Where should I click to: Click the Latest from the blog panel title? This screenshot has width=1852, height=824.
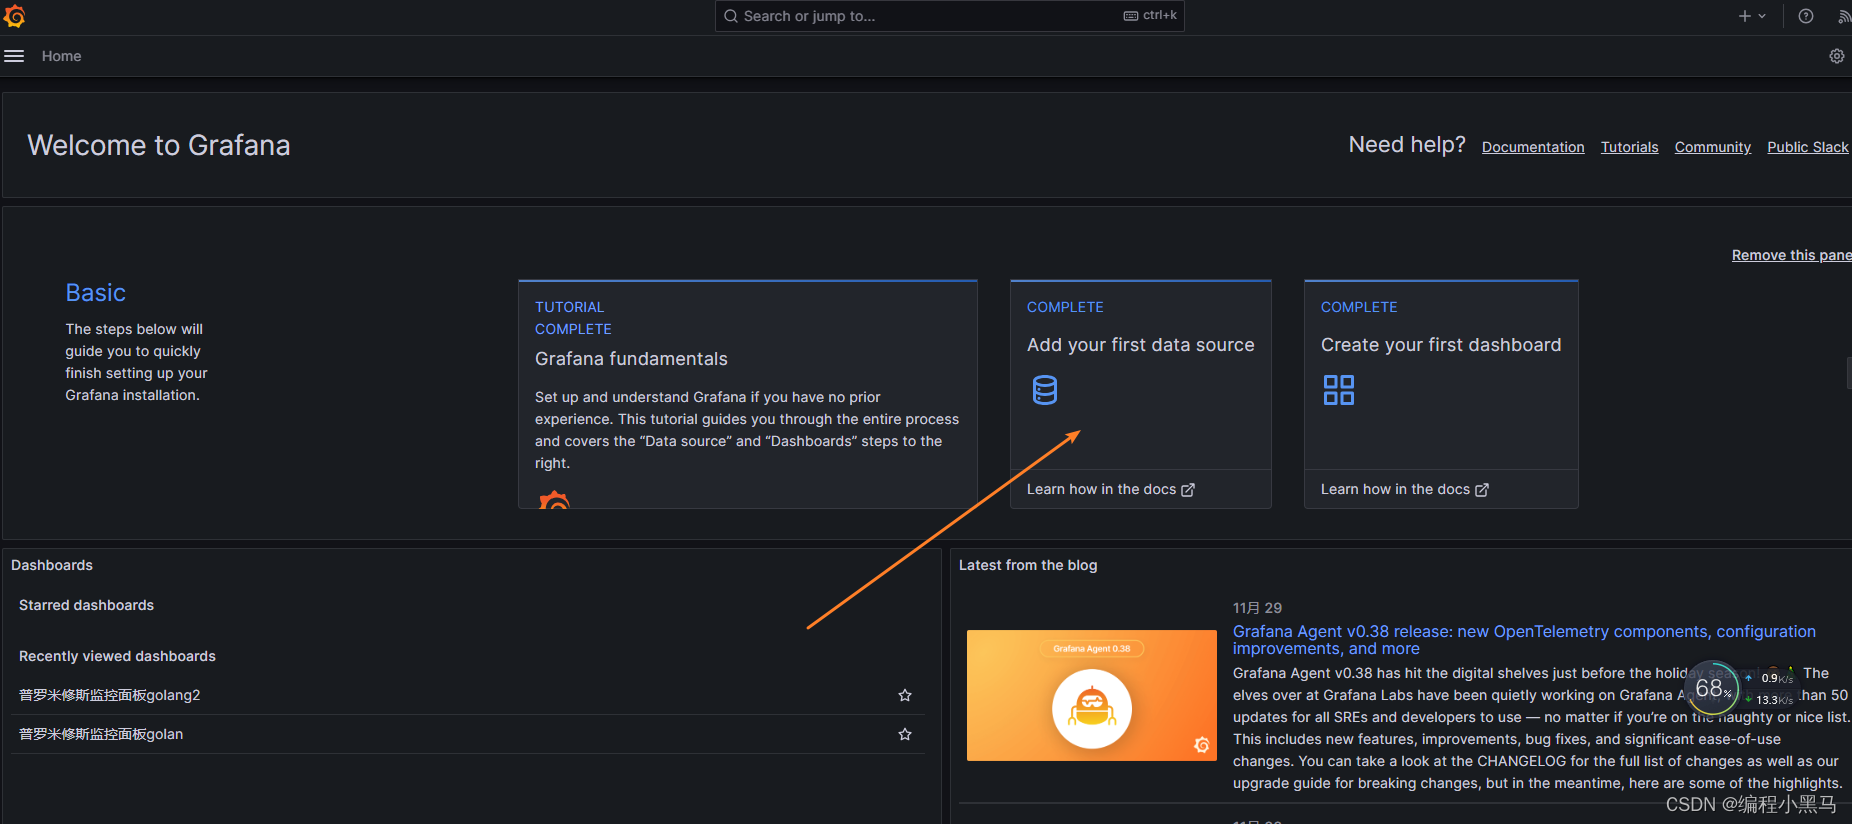(1028, 565)
